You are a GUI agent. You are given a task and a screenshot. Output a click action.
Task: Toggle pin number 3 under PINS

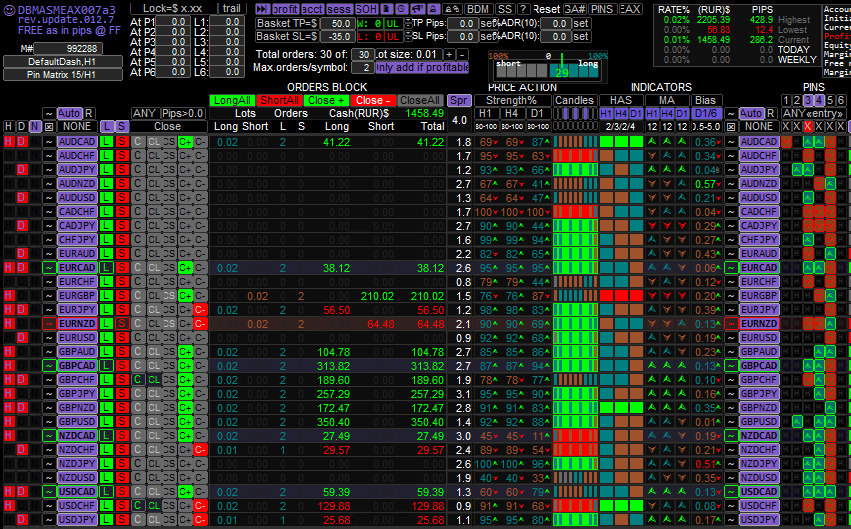coord(808,100)
